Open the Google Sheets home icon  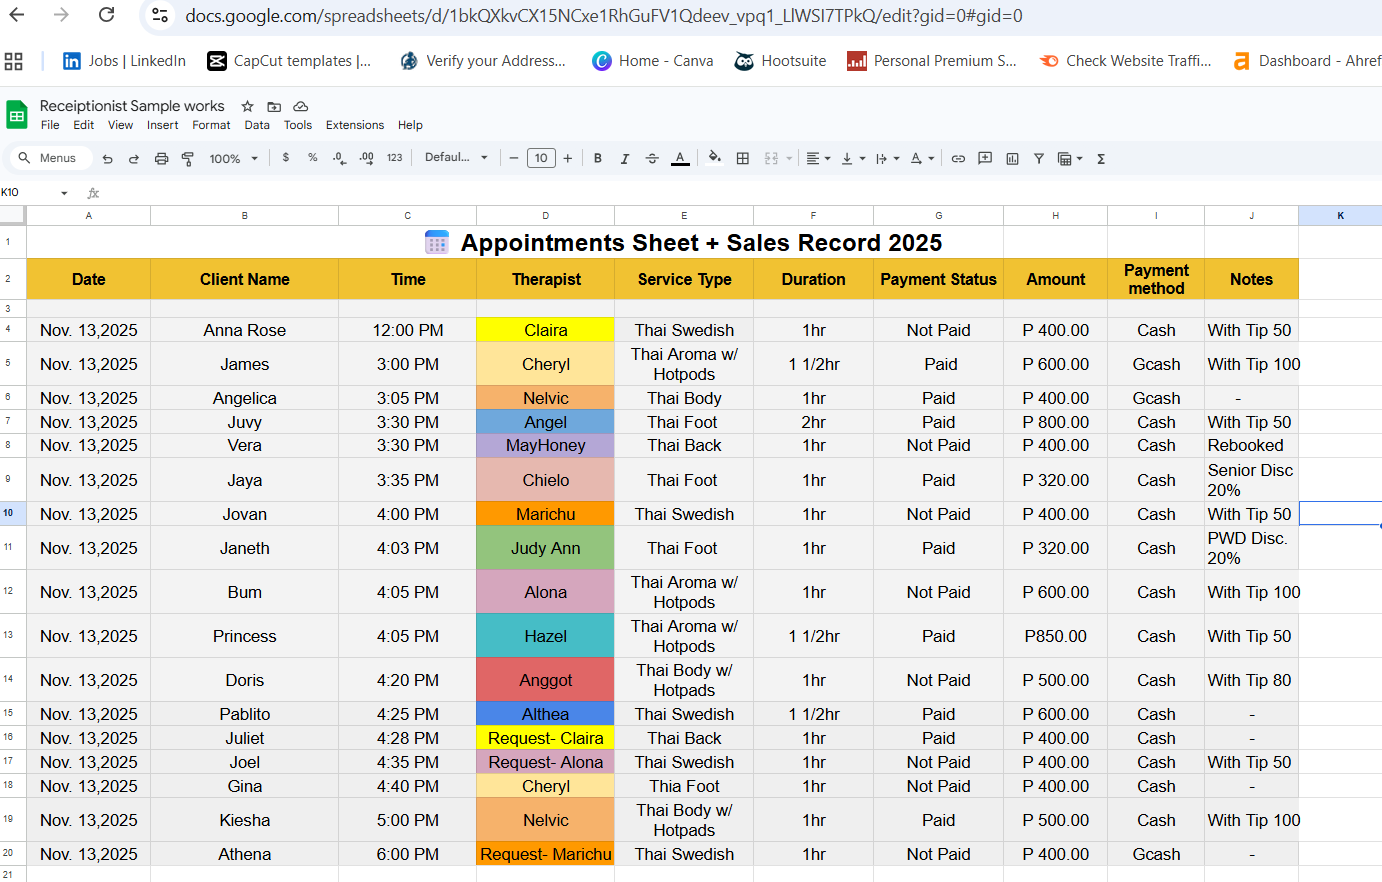[x=17, y=115]
